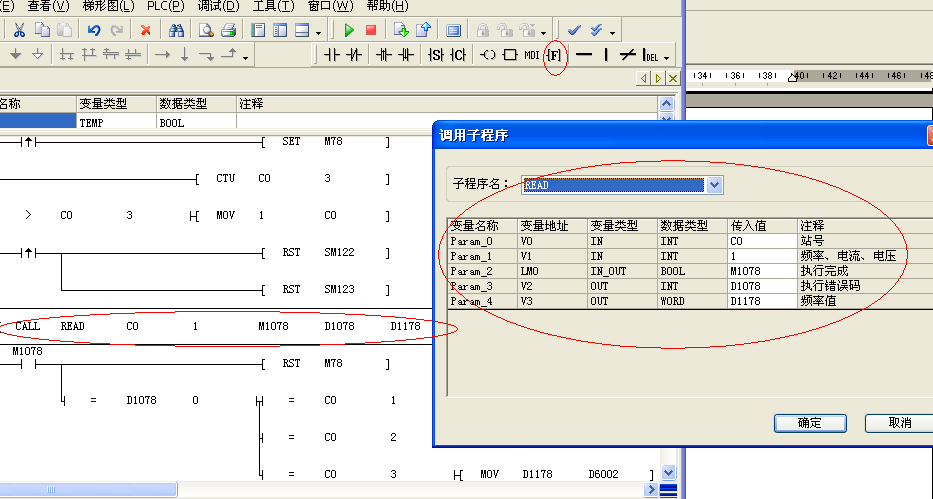Open the 梯形图(L) menu
Image resolution: width=933 pixels, height=499 pixels.
(x=108, y=6)
